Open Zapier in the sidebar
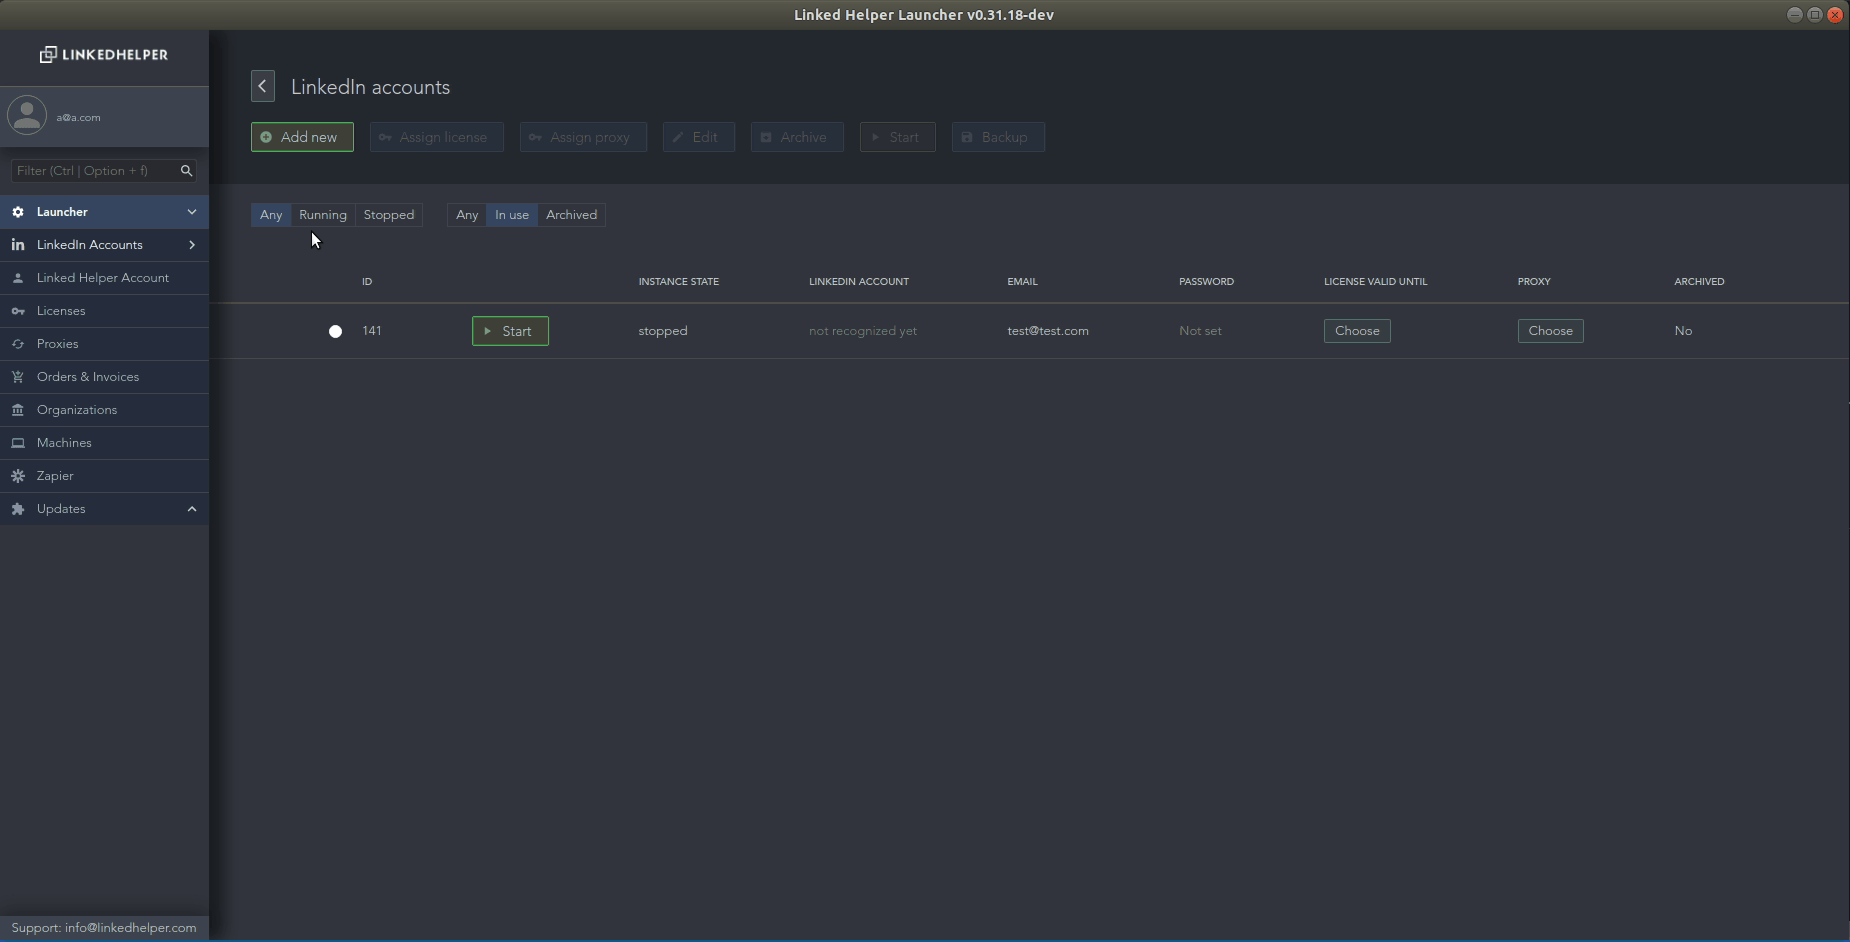This screenshot has height=942, width=1850. click(x=104, y=476)
